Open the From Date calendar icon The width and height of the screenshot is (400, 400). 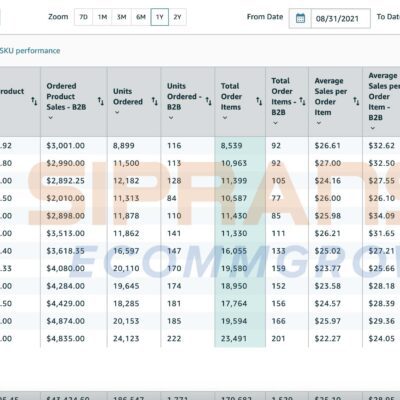[x=300, y=18]
